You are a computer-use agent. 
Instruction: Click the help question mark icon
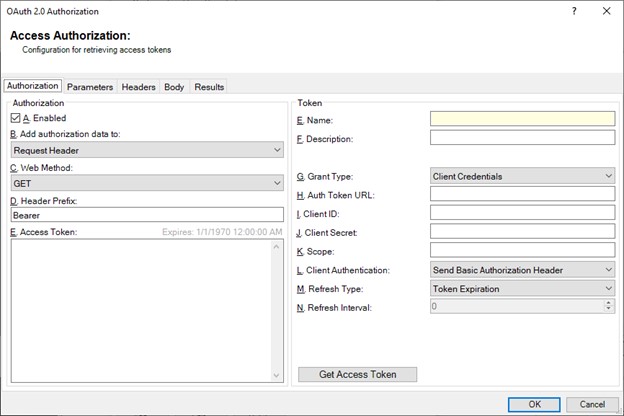click(573, 11)
